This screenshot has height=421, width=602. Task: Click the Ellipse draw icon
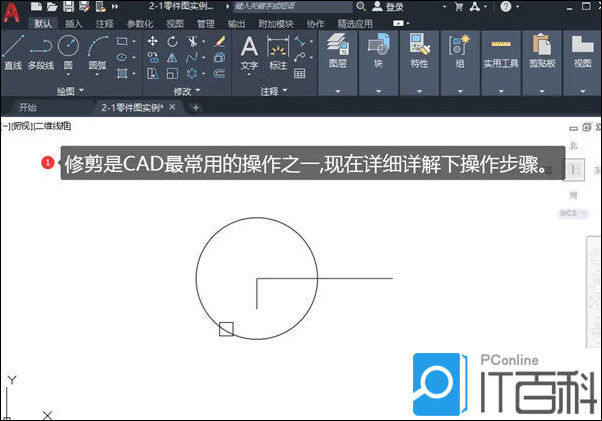click(x=122, y=58)
